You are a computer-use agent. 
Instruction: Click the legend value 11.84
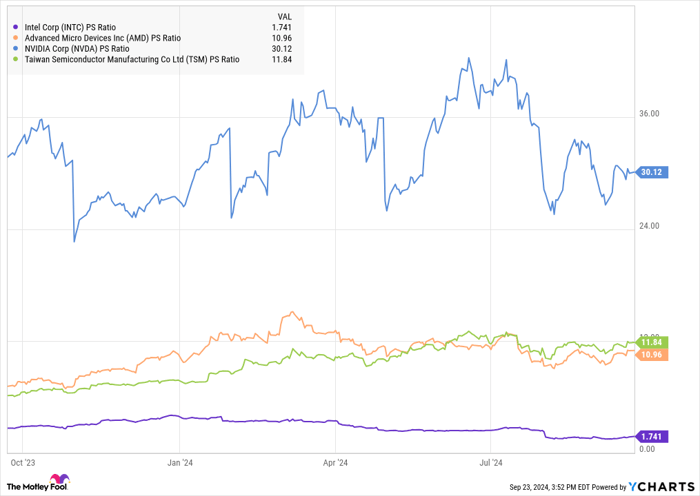282,59
